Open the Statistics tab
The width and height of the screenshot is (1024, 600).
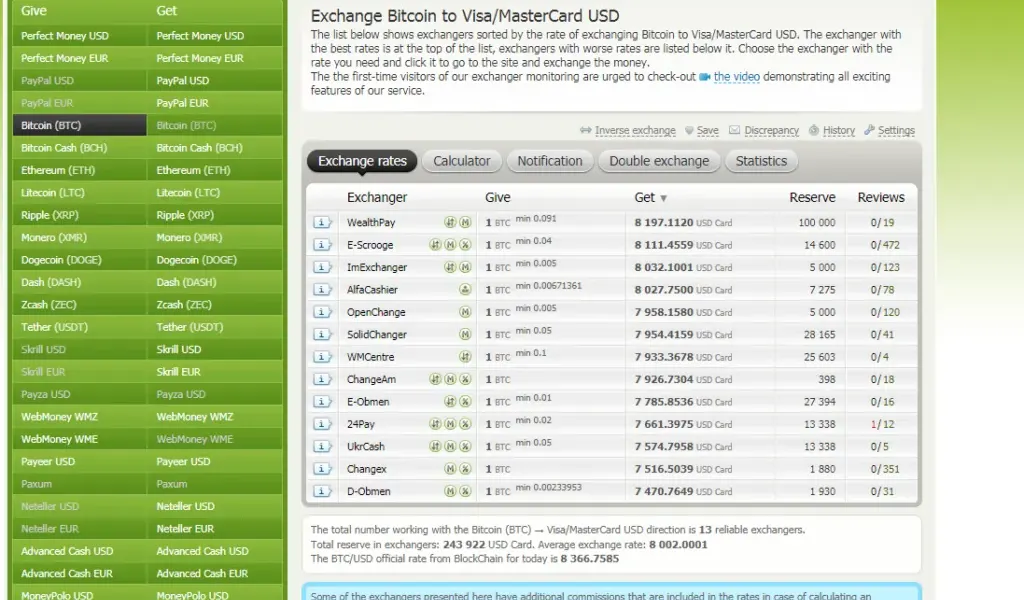(761, 161)
